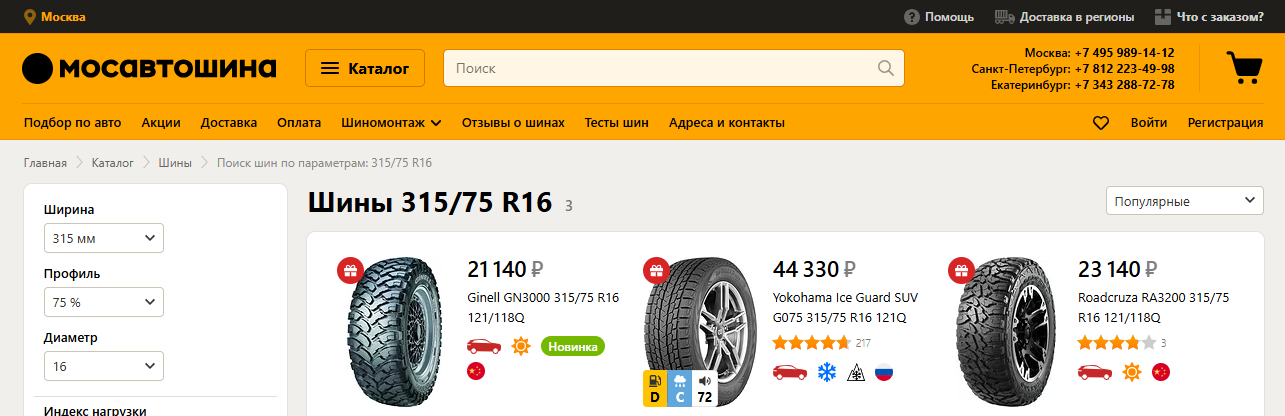The image size is (1285, 416).
Task: Go to Шины breadcrumb
Action: [x=175, y=162]
